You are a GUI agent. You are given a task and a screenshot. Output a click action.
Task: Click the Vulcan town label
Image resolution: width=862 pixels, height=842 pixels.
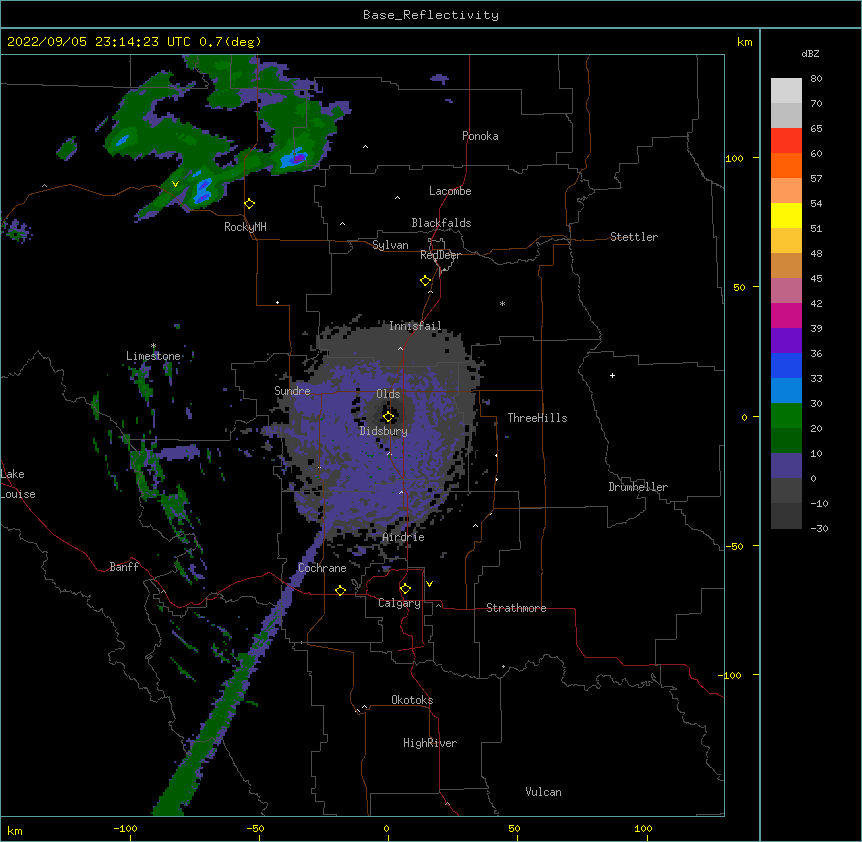pos(543,792)
